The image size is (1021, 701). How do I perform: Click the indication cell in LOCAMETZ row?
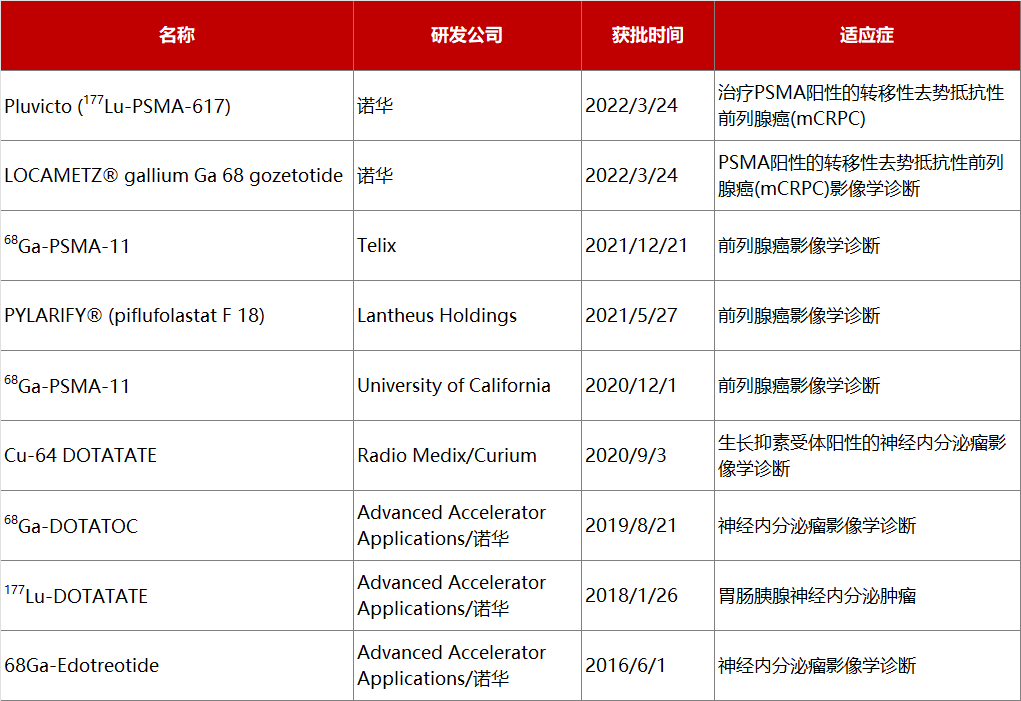point(867,176)
